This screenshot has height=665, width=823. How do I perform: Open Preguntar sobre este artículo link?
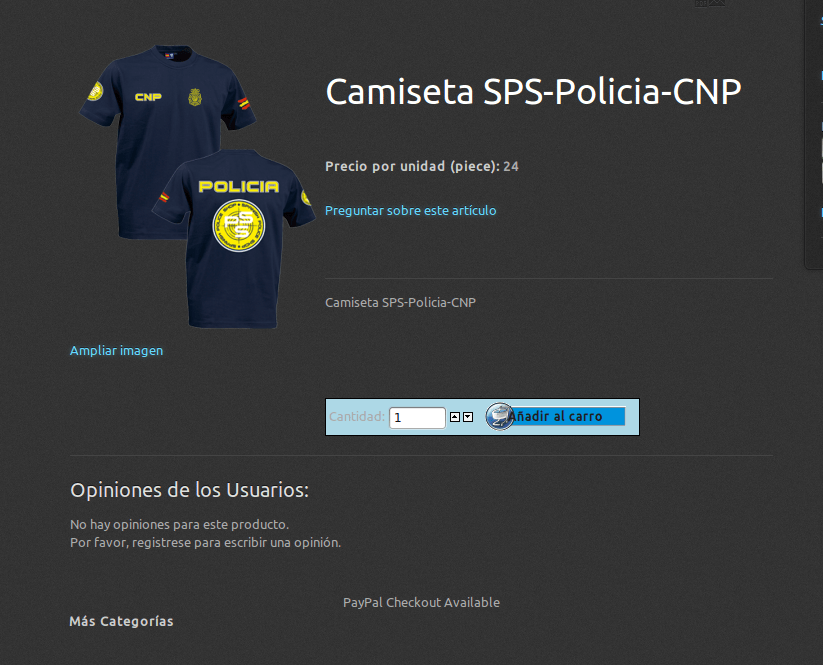tap(410, 210)
